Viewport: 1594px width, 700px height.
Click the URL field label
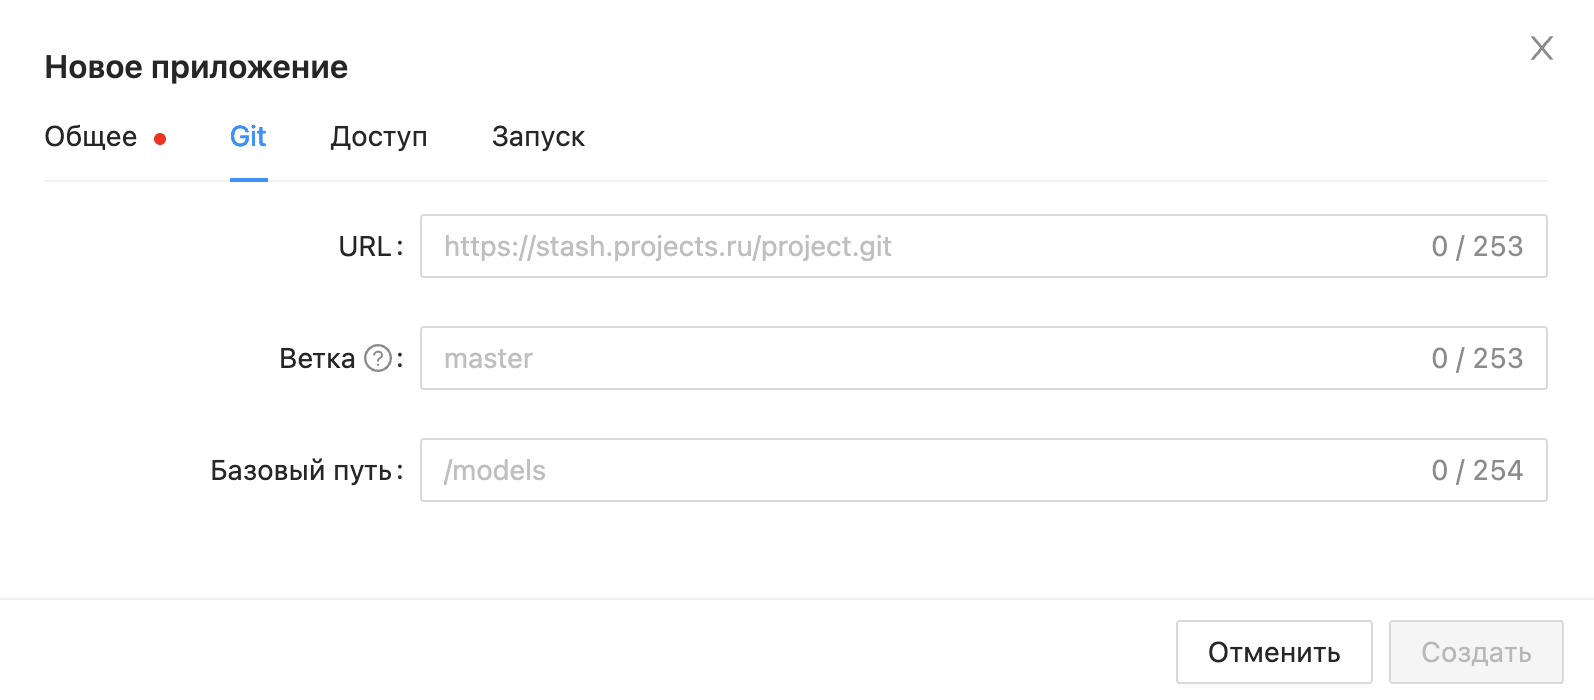coord(365,247)
